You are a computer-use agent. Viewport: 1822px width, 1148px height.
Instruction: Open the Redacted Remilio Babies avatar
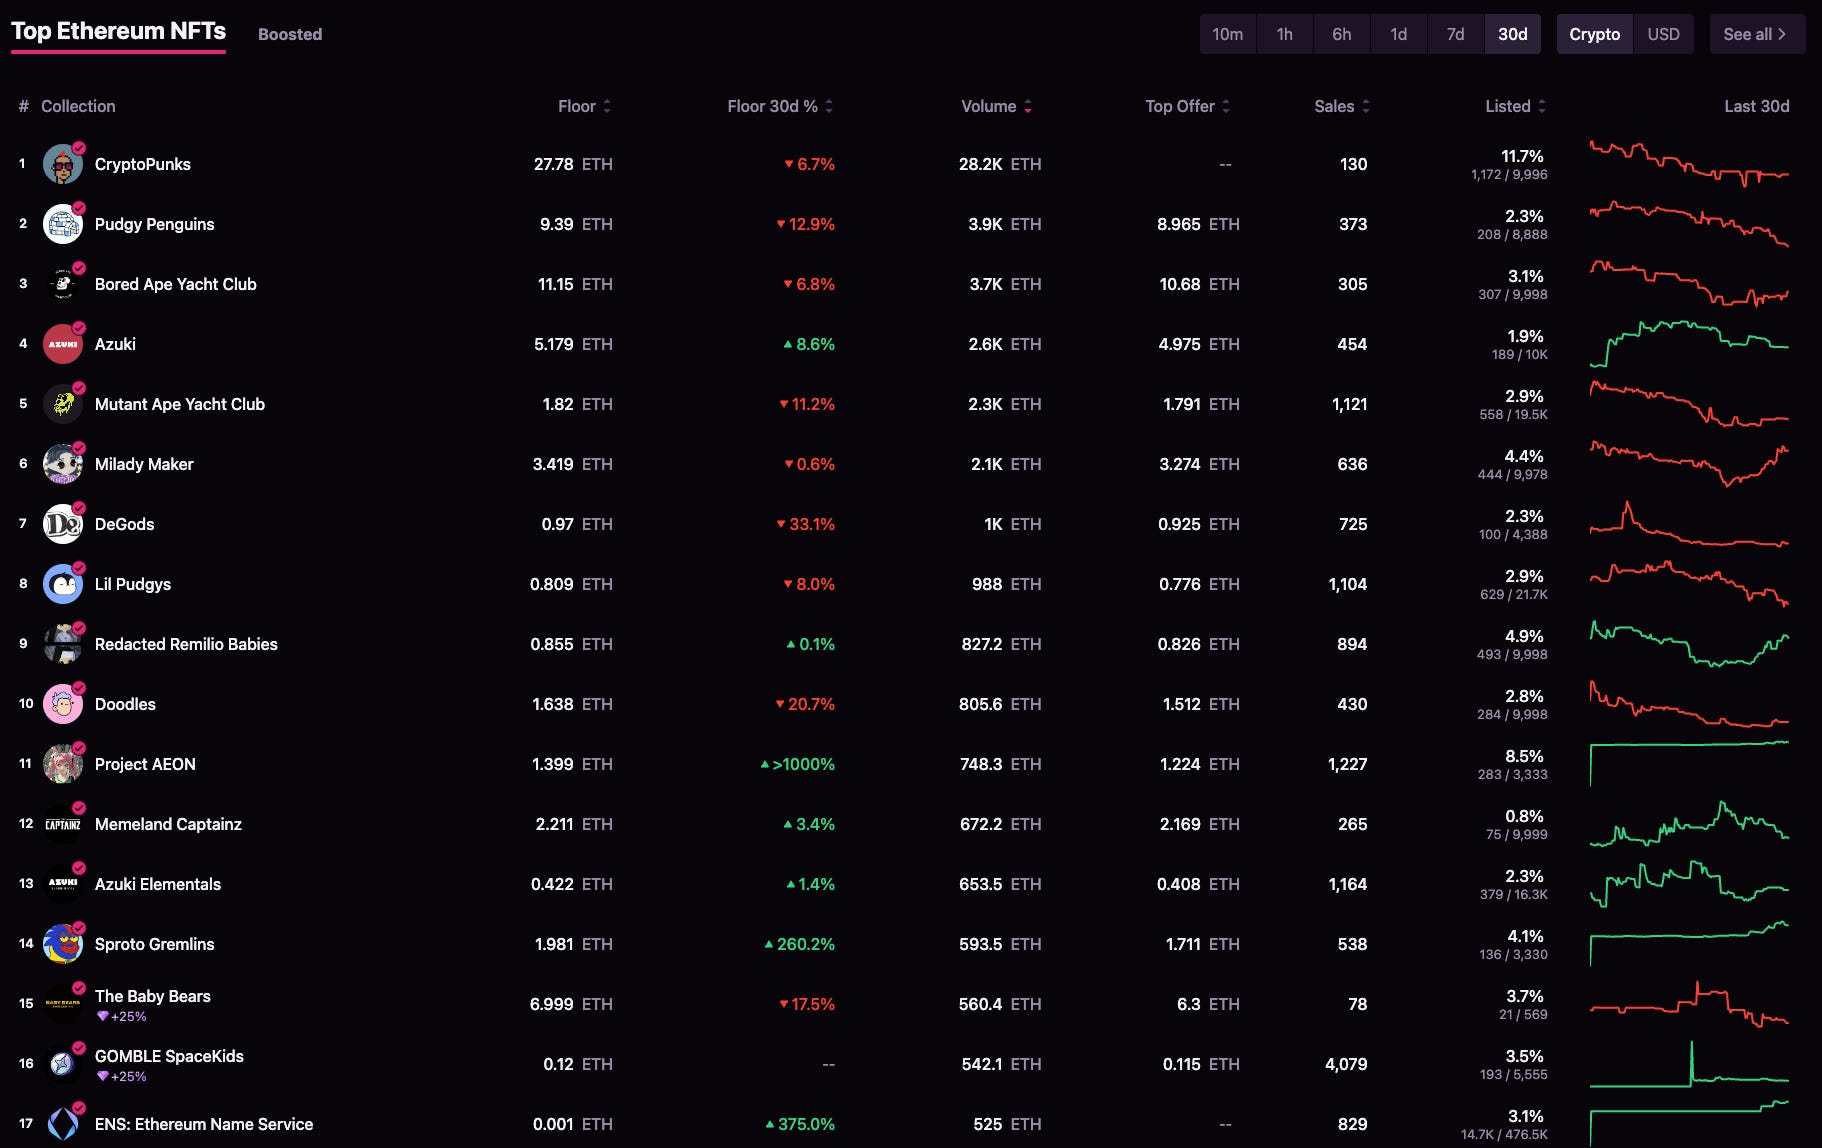[x=63, y=644]
